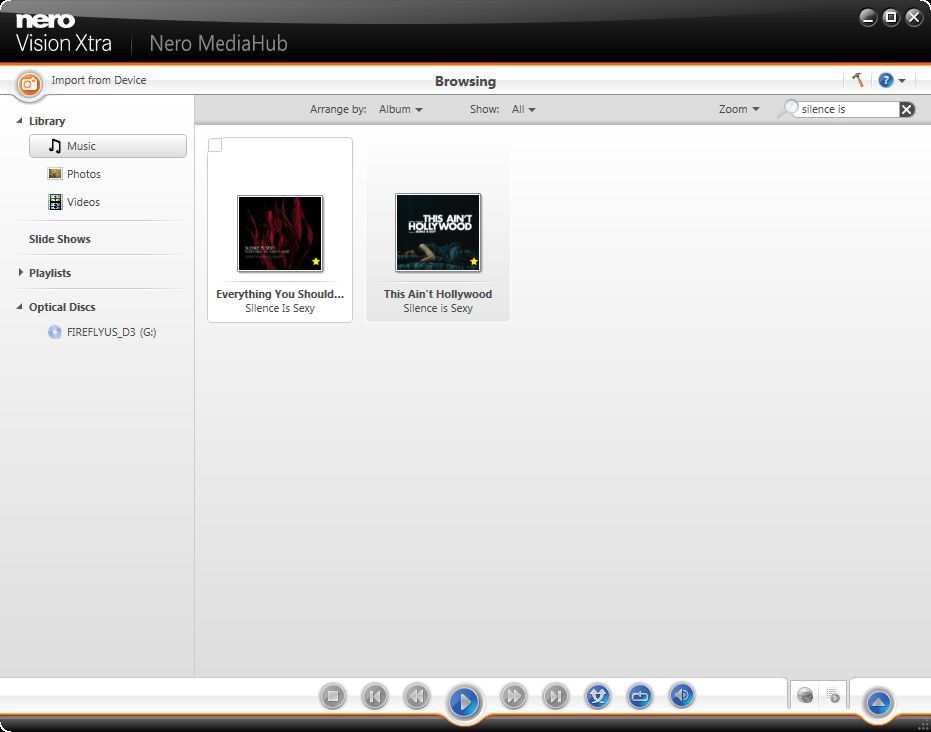Click the 'Everything You Should...' album title
Viewport: 931px width, 732px height.
pyautogui.click(x=280, y=294)
